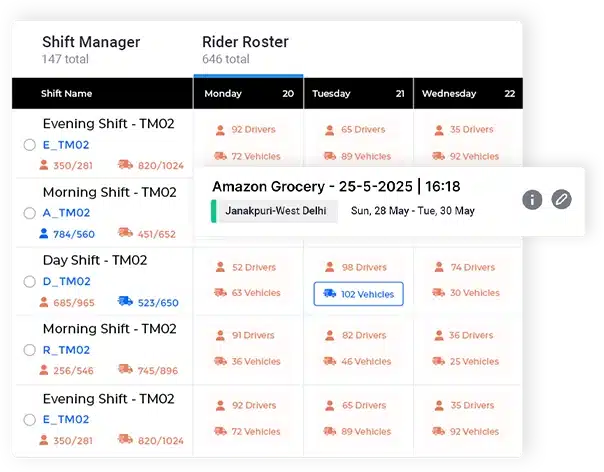Click blue truck icon beside 523/650
The height and width of the screenshot is (472, 604).
coord(125,301)
